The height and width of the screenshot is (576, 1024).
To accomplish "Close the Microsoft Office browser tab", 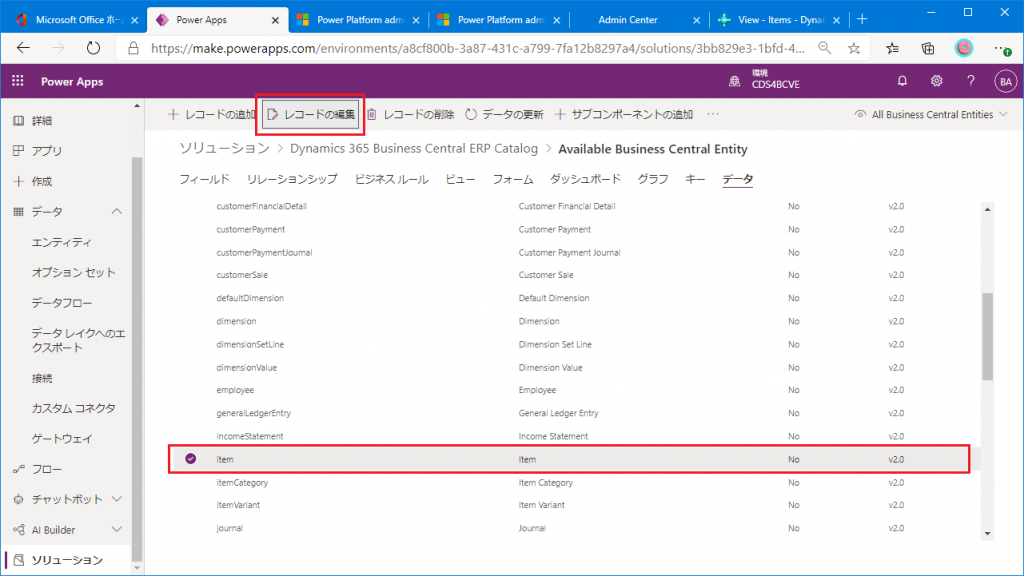I will 135,20.
